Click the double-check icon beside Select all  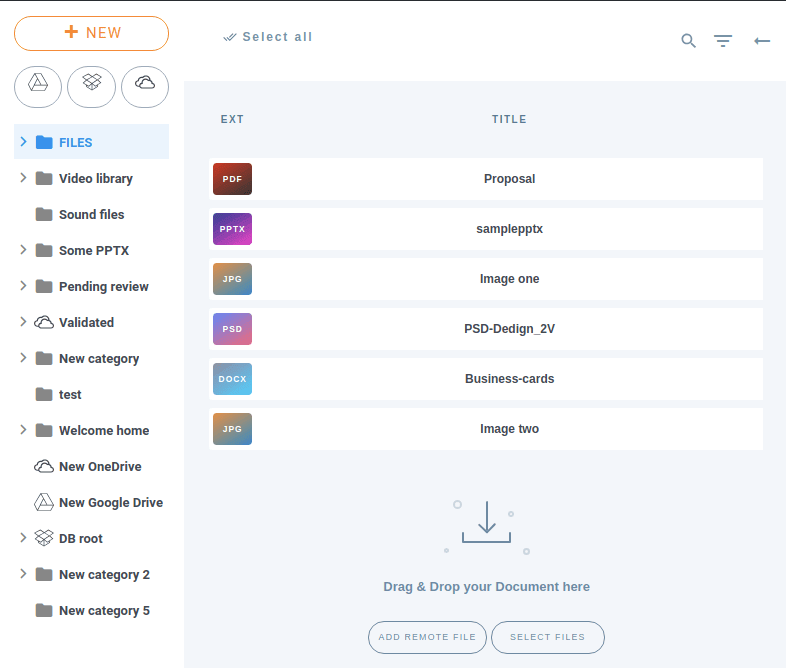pos(230,37)
